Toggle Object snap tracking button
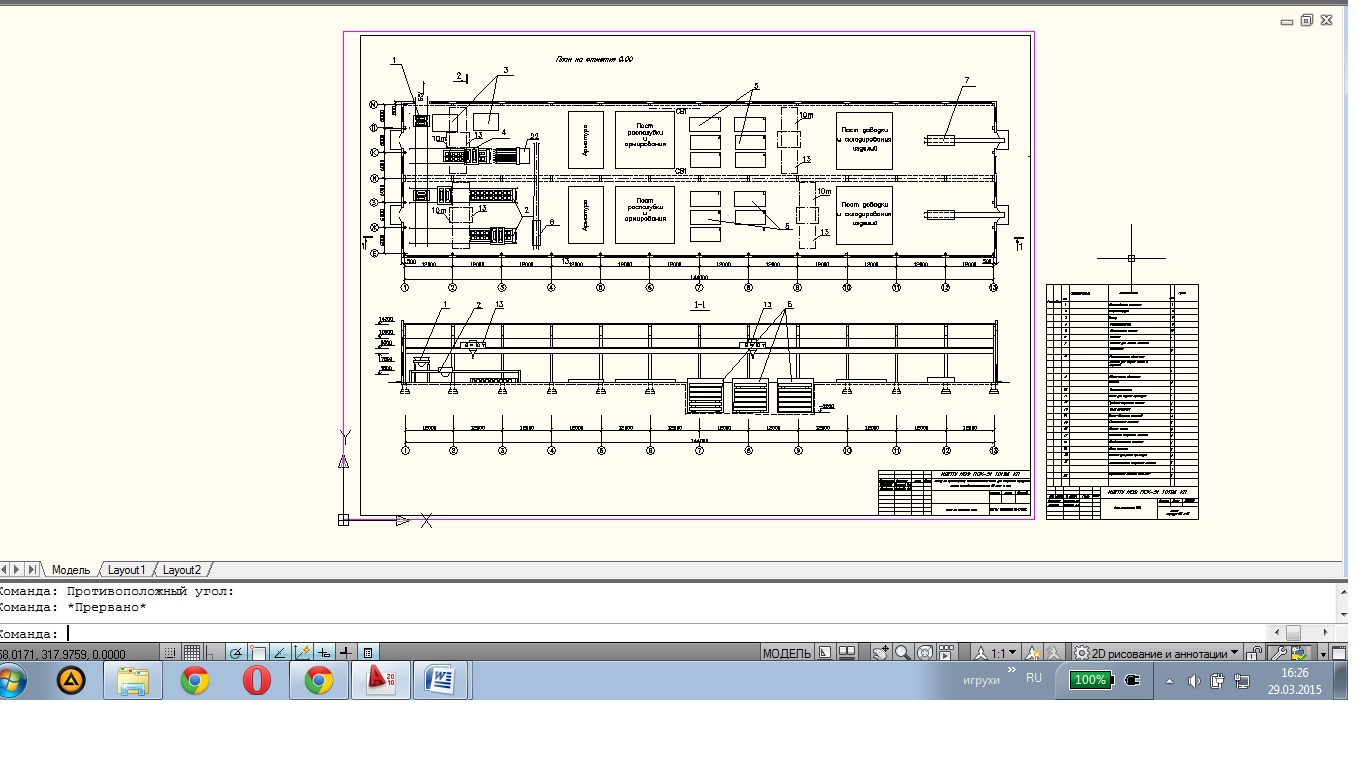 [x=280, y=653]
